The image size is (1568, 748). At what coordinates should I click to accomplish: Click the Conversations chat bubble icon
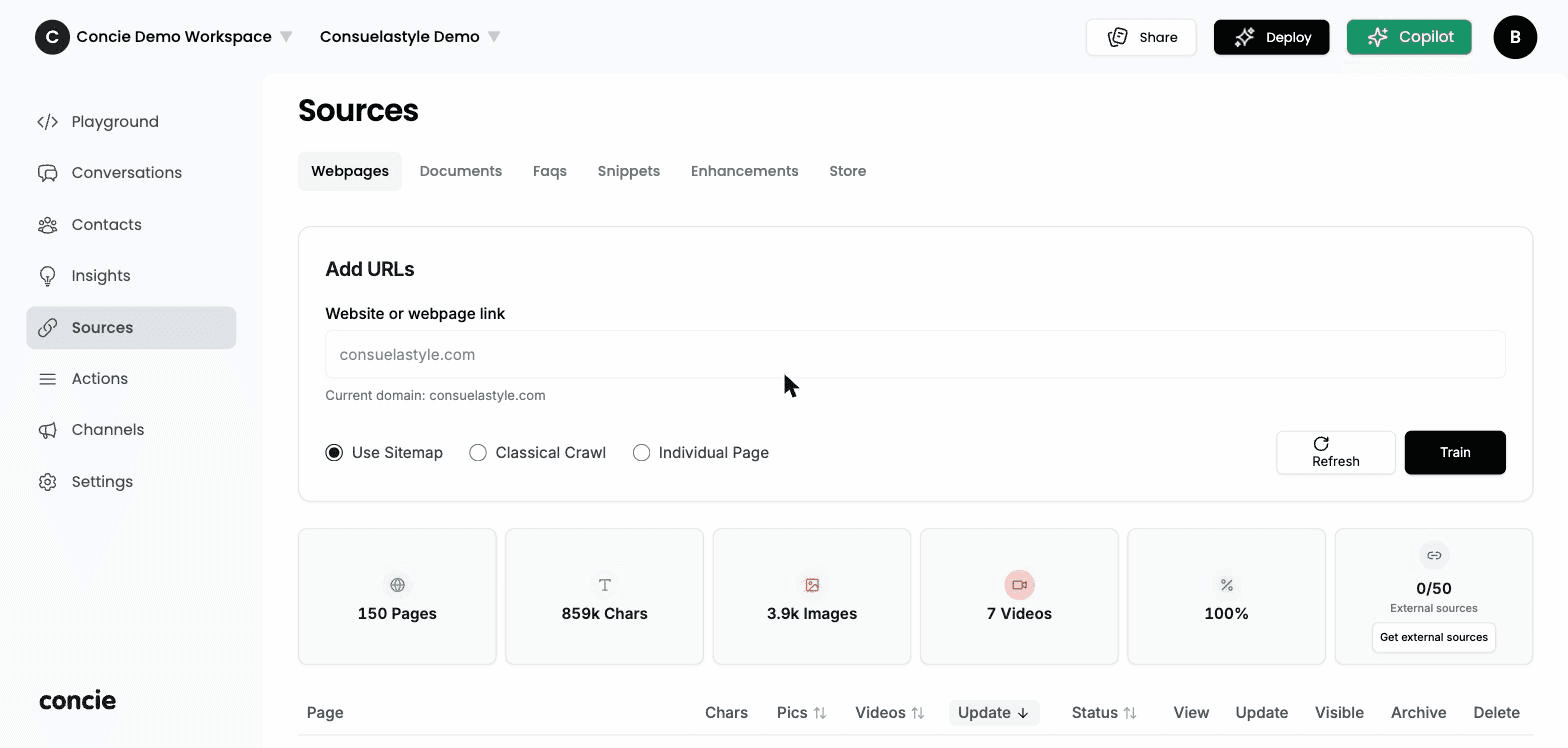tap(47, 173)
